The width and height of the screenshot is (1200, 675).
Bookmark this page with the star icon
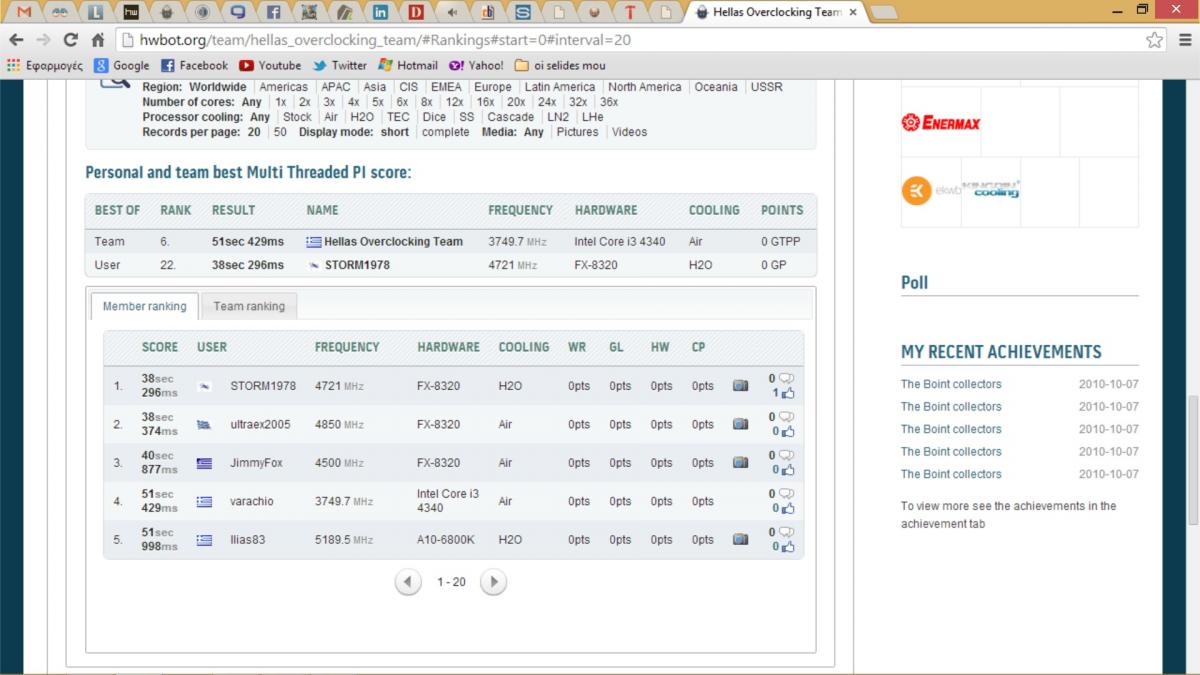coord(1154,41)
